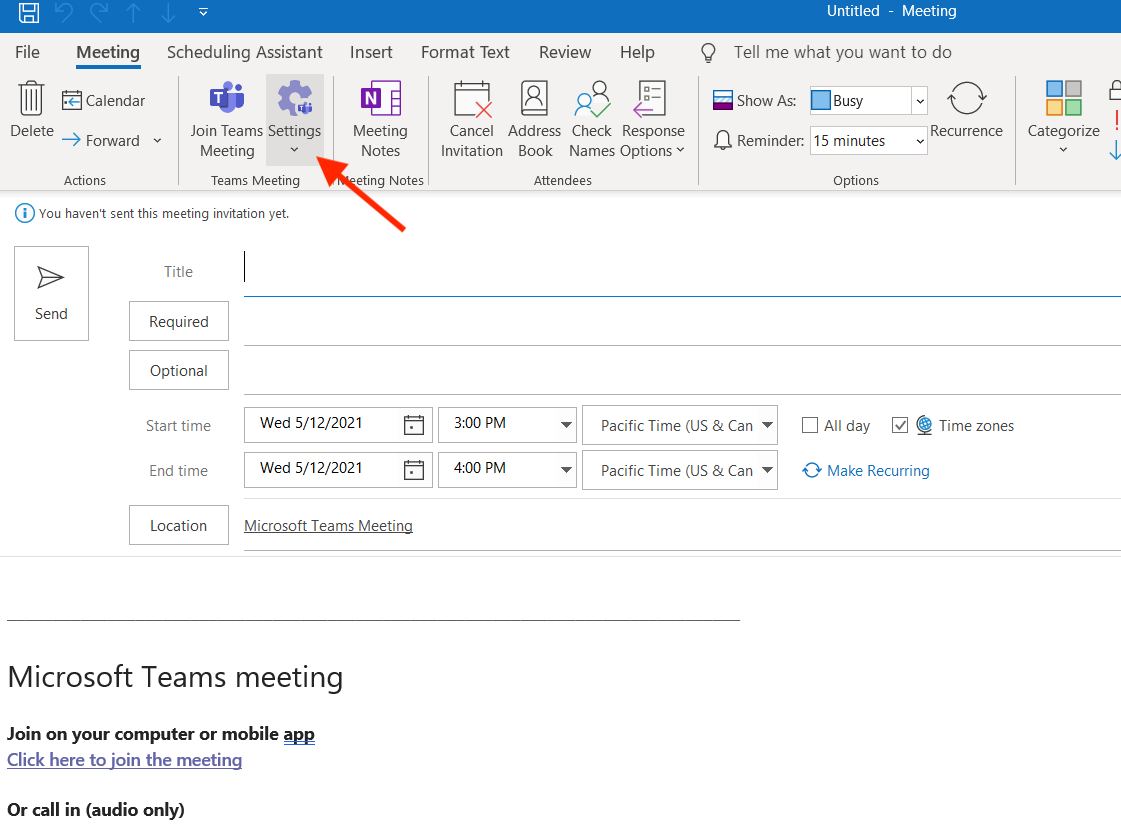Click the Undo arrow in quick access toolbar
The image size is (1121, 825).
tap(64, 11)
